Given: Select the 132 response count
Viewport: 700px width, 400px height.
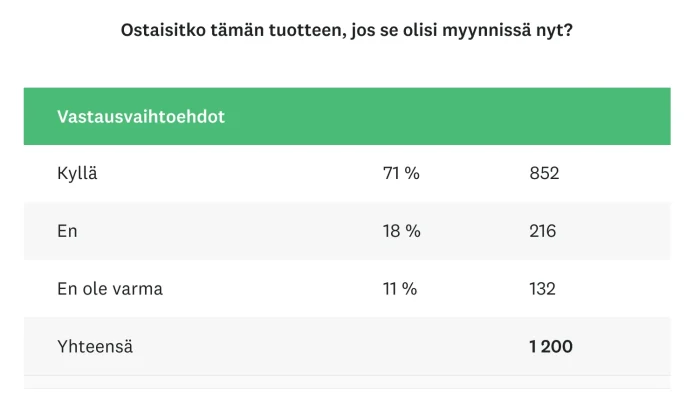Looking at the screenshot, I should pyautogui.click(x=543, y=289).
